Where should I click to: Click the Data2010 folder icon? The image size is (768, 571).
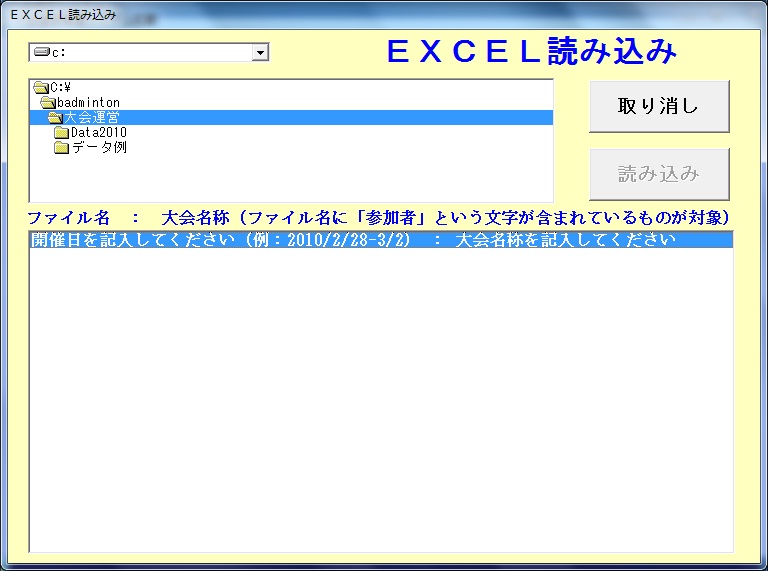click(x=61, y=133)
